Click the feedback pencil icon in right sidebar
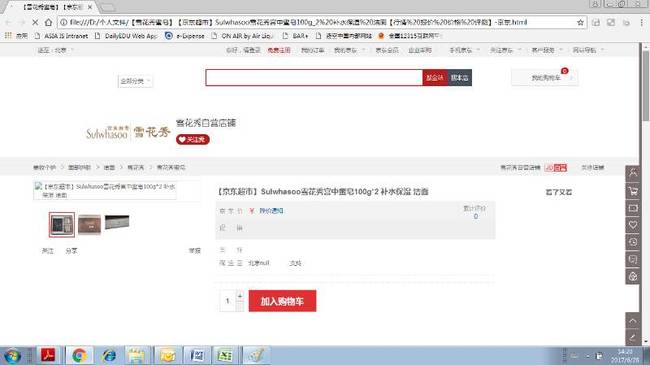The width and height of the screenshot is (650, 365). click(x=633, y=337)
